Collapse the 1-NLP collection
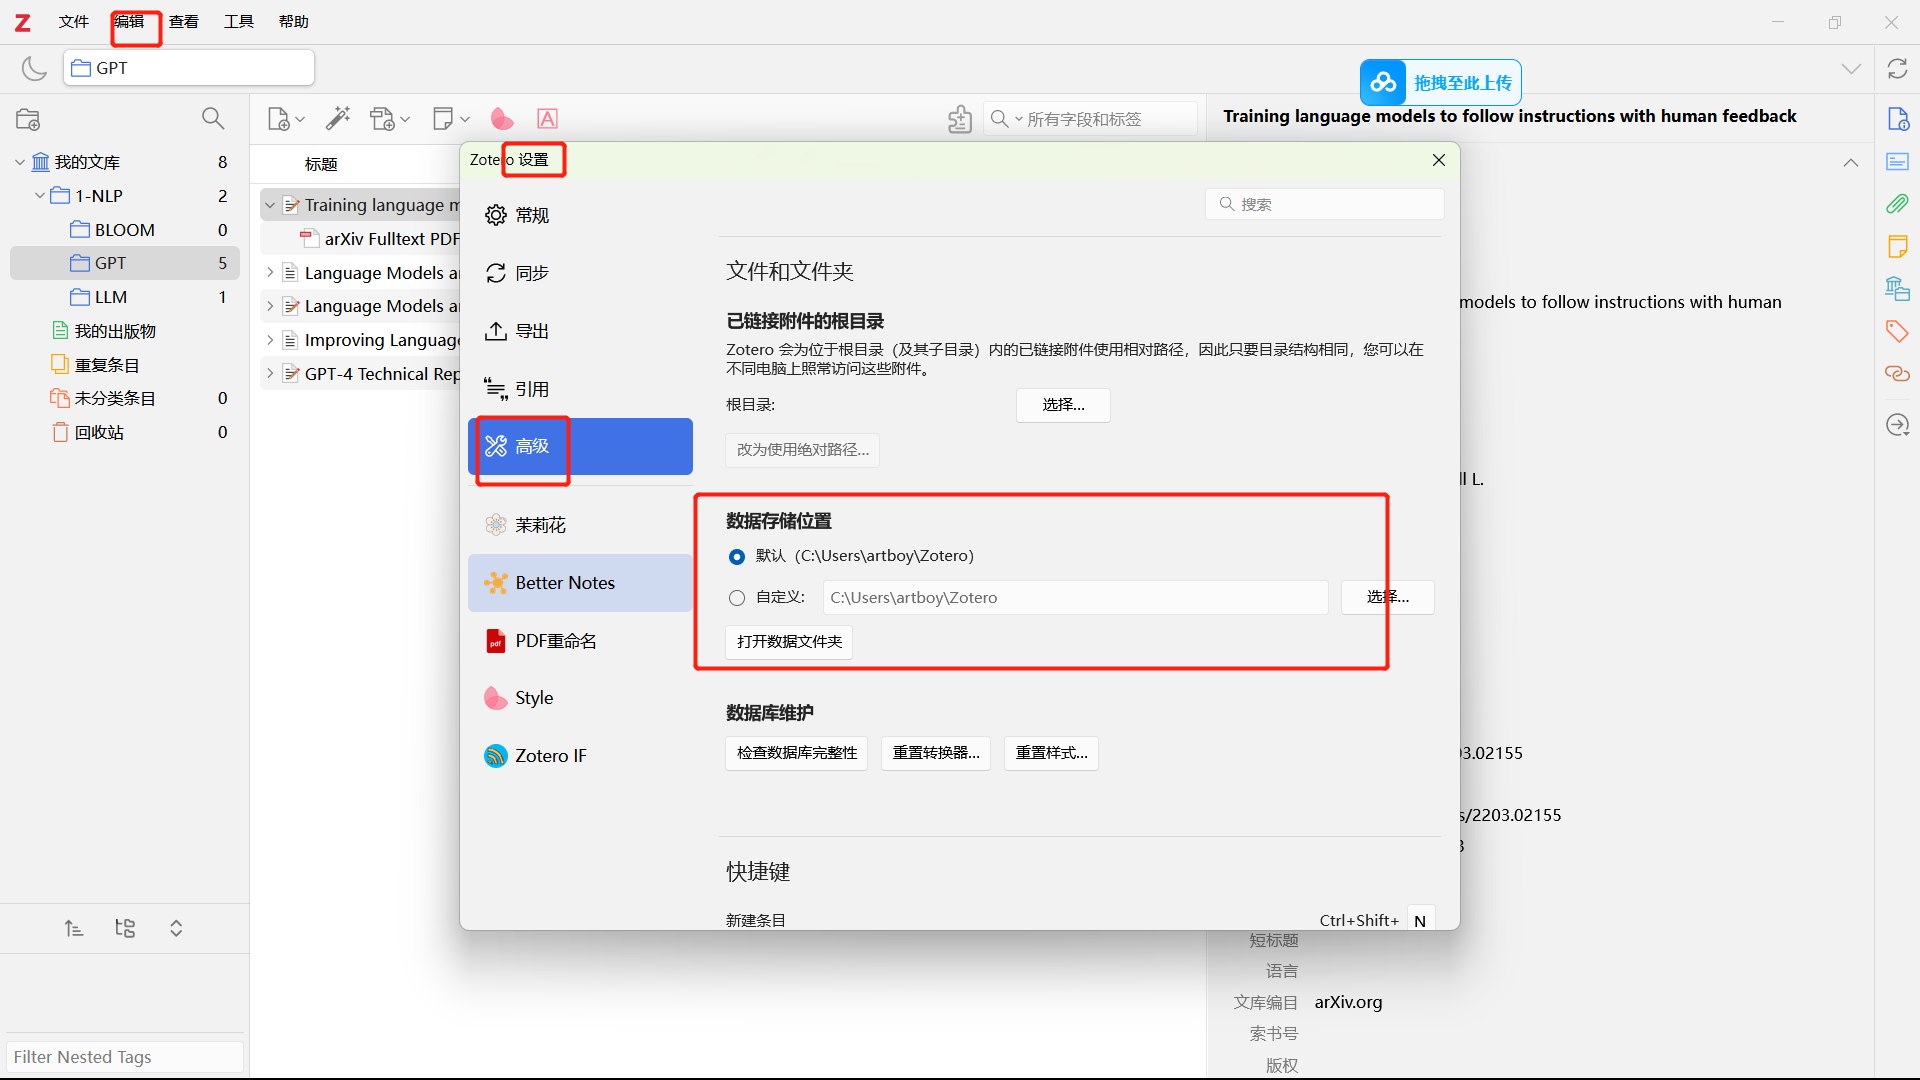The height and width of the screenshot is (1080, 1920). point(40,196)
